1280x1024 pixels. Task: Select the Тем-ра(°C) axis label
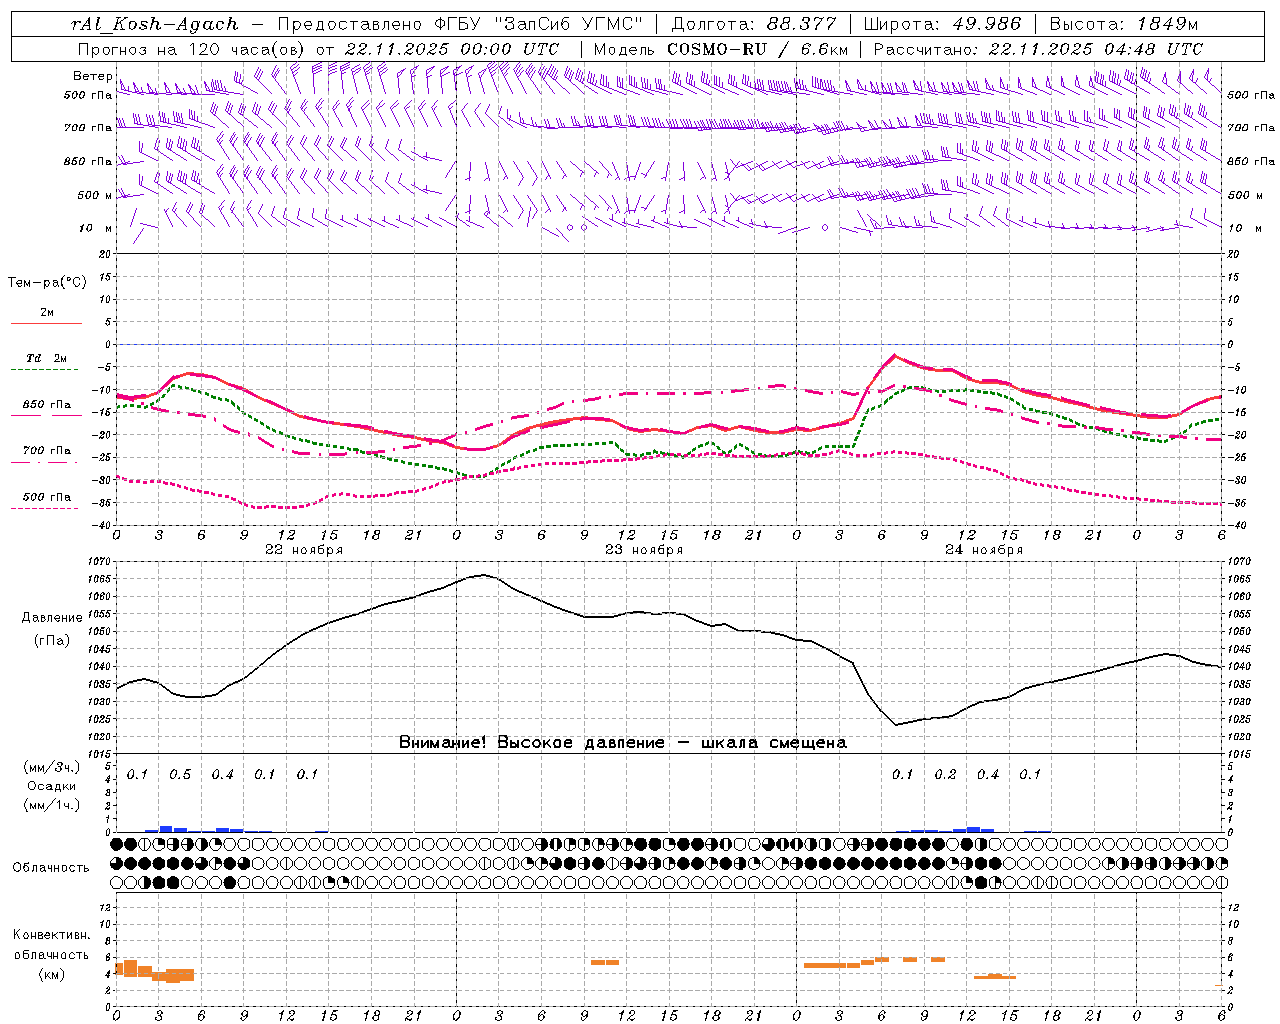click(x=47, y=283)
